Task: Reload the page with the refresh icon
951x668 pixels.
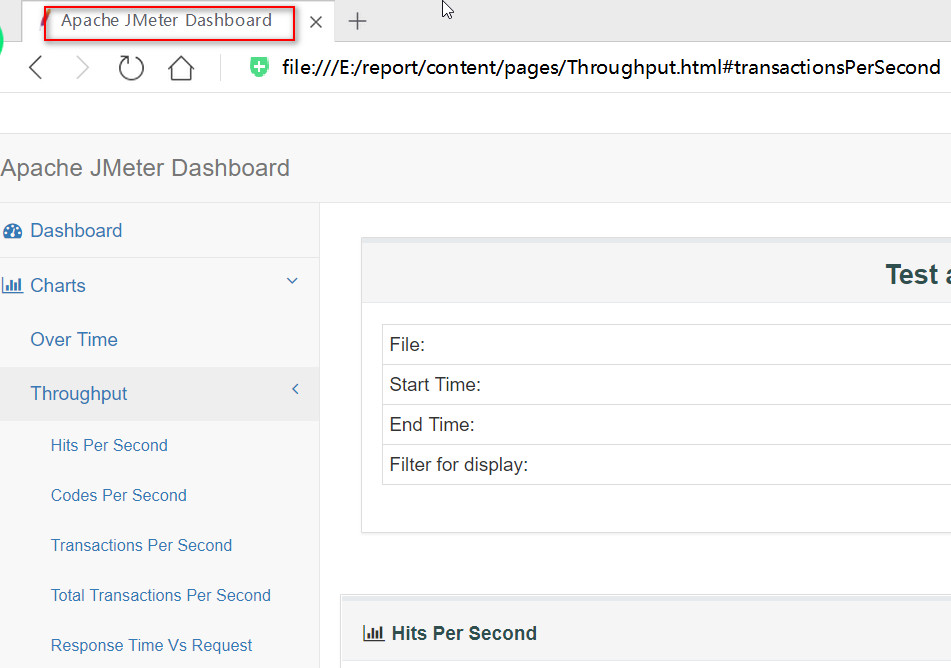Action: pos(131,67)
